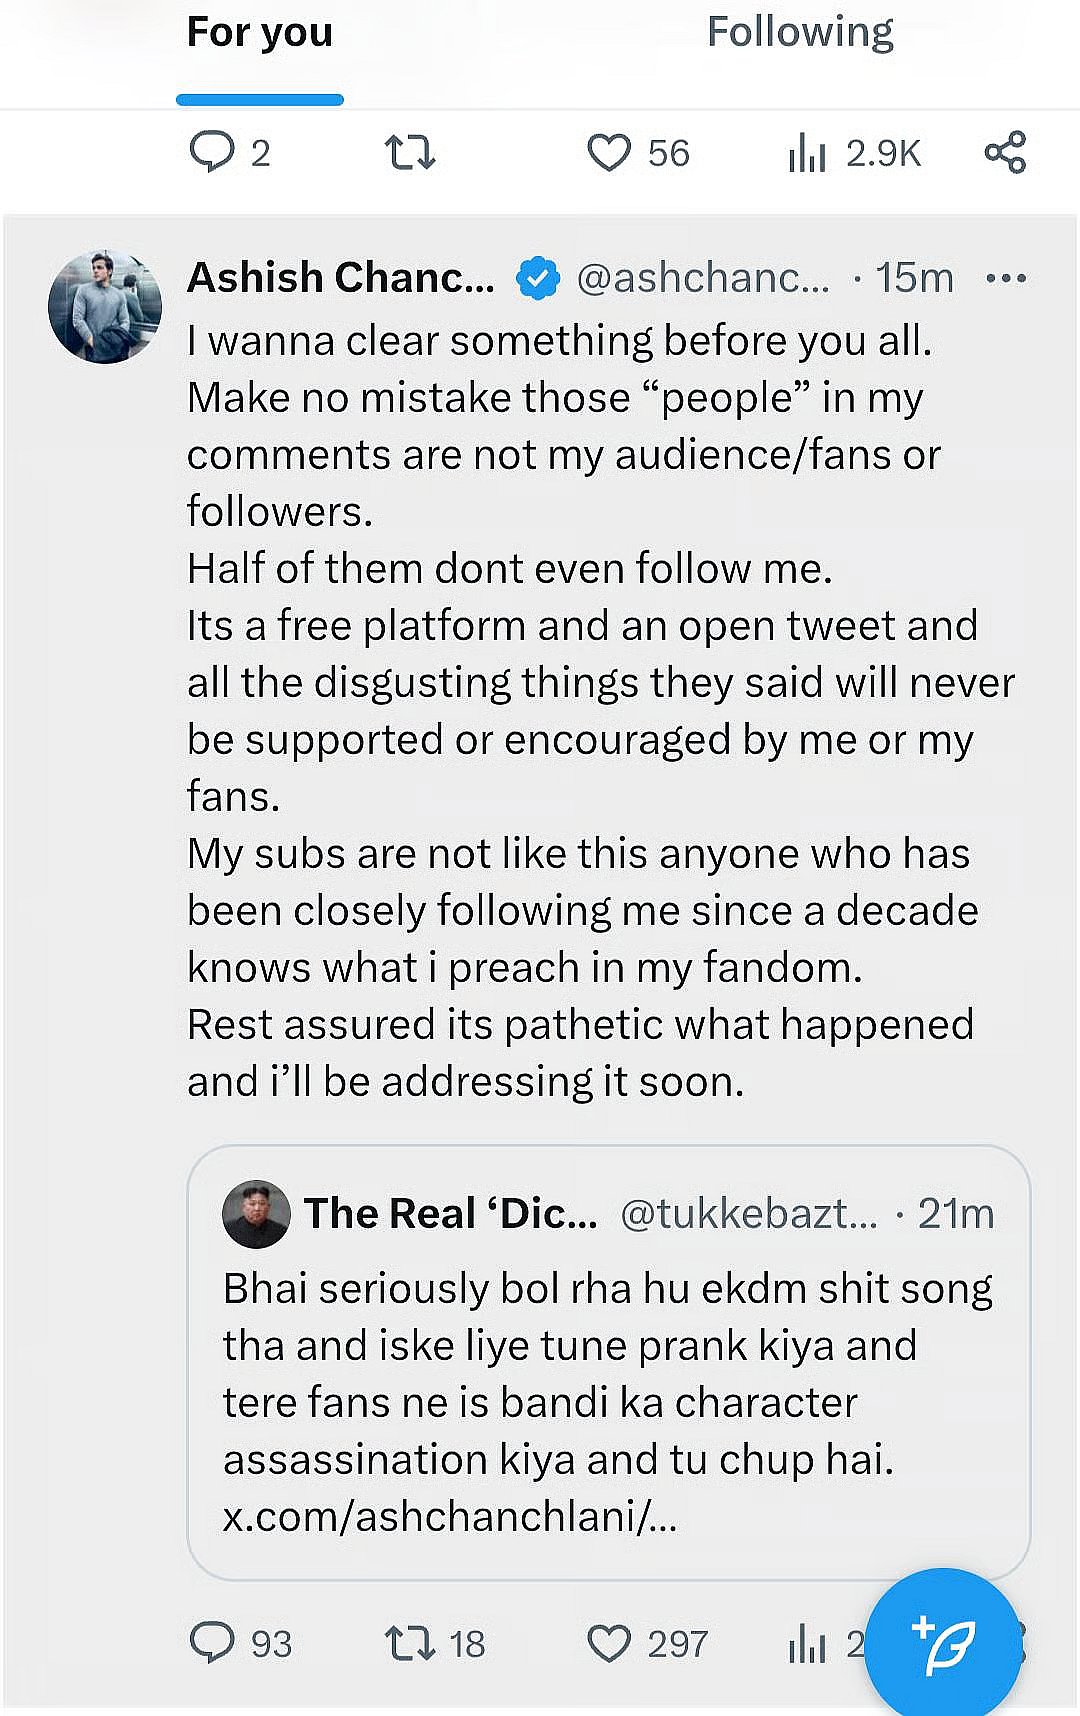Screen dimensions: 1080x1716
Task: Switch to the Following tab
Action: point(799,34)
